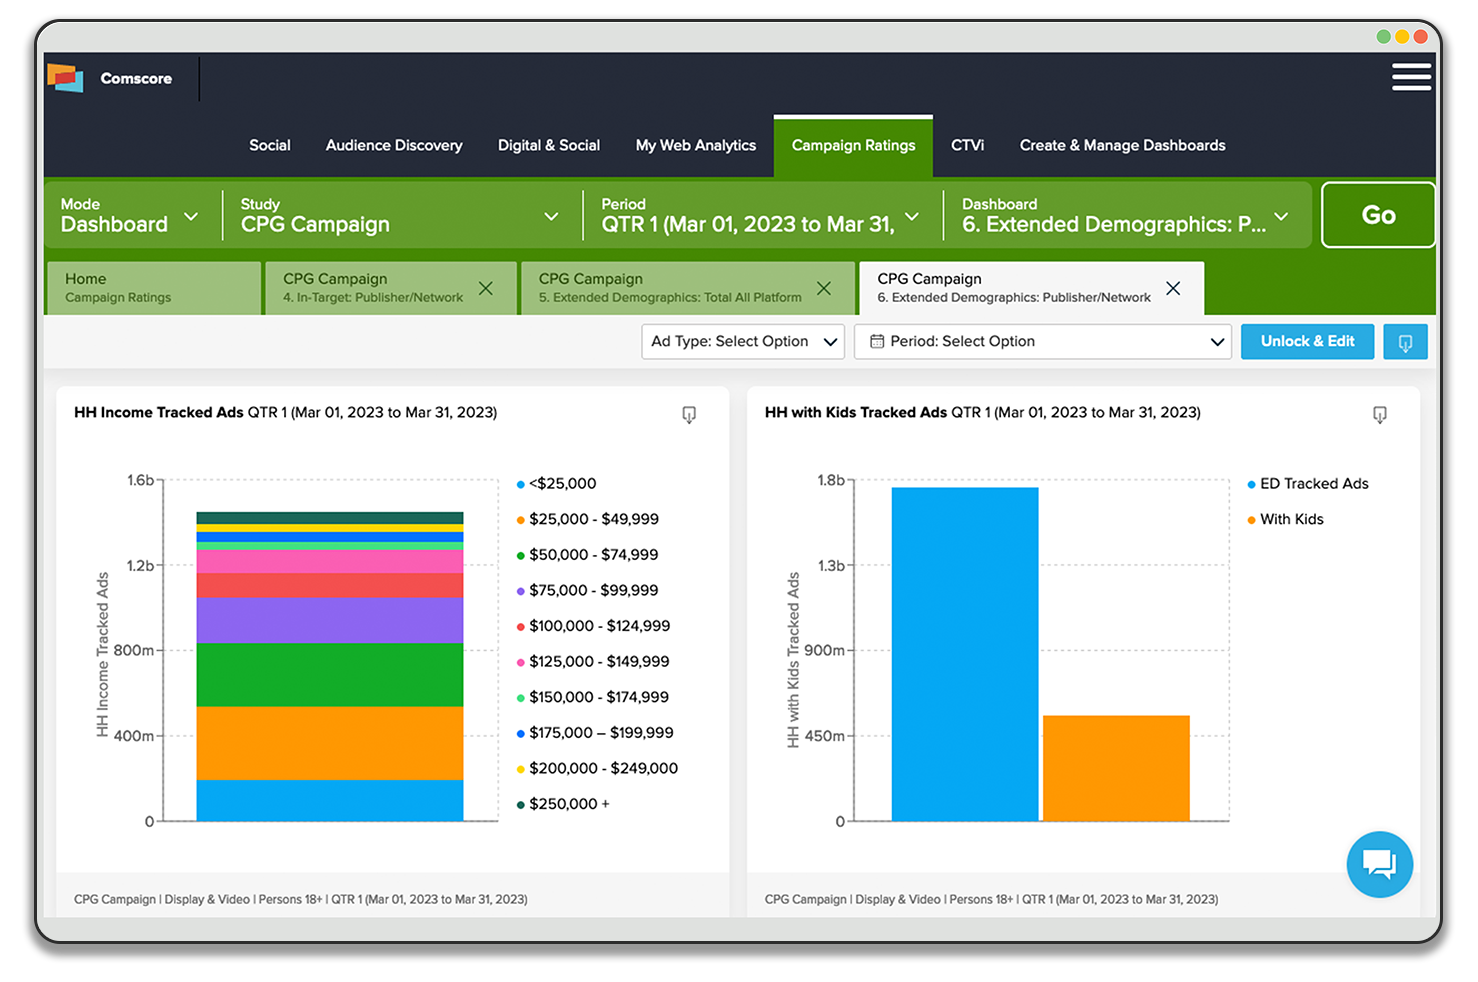This screenshot has width=1478, height=982.
Task: Expand the Ad Type dropdown
Action: point(742,342)
